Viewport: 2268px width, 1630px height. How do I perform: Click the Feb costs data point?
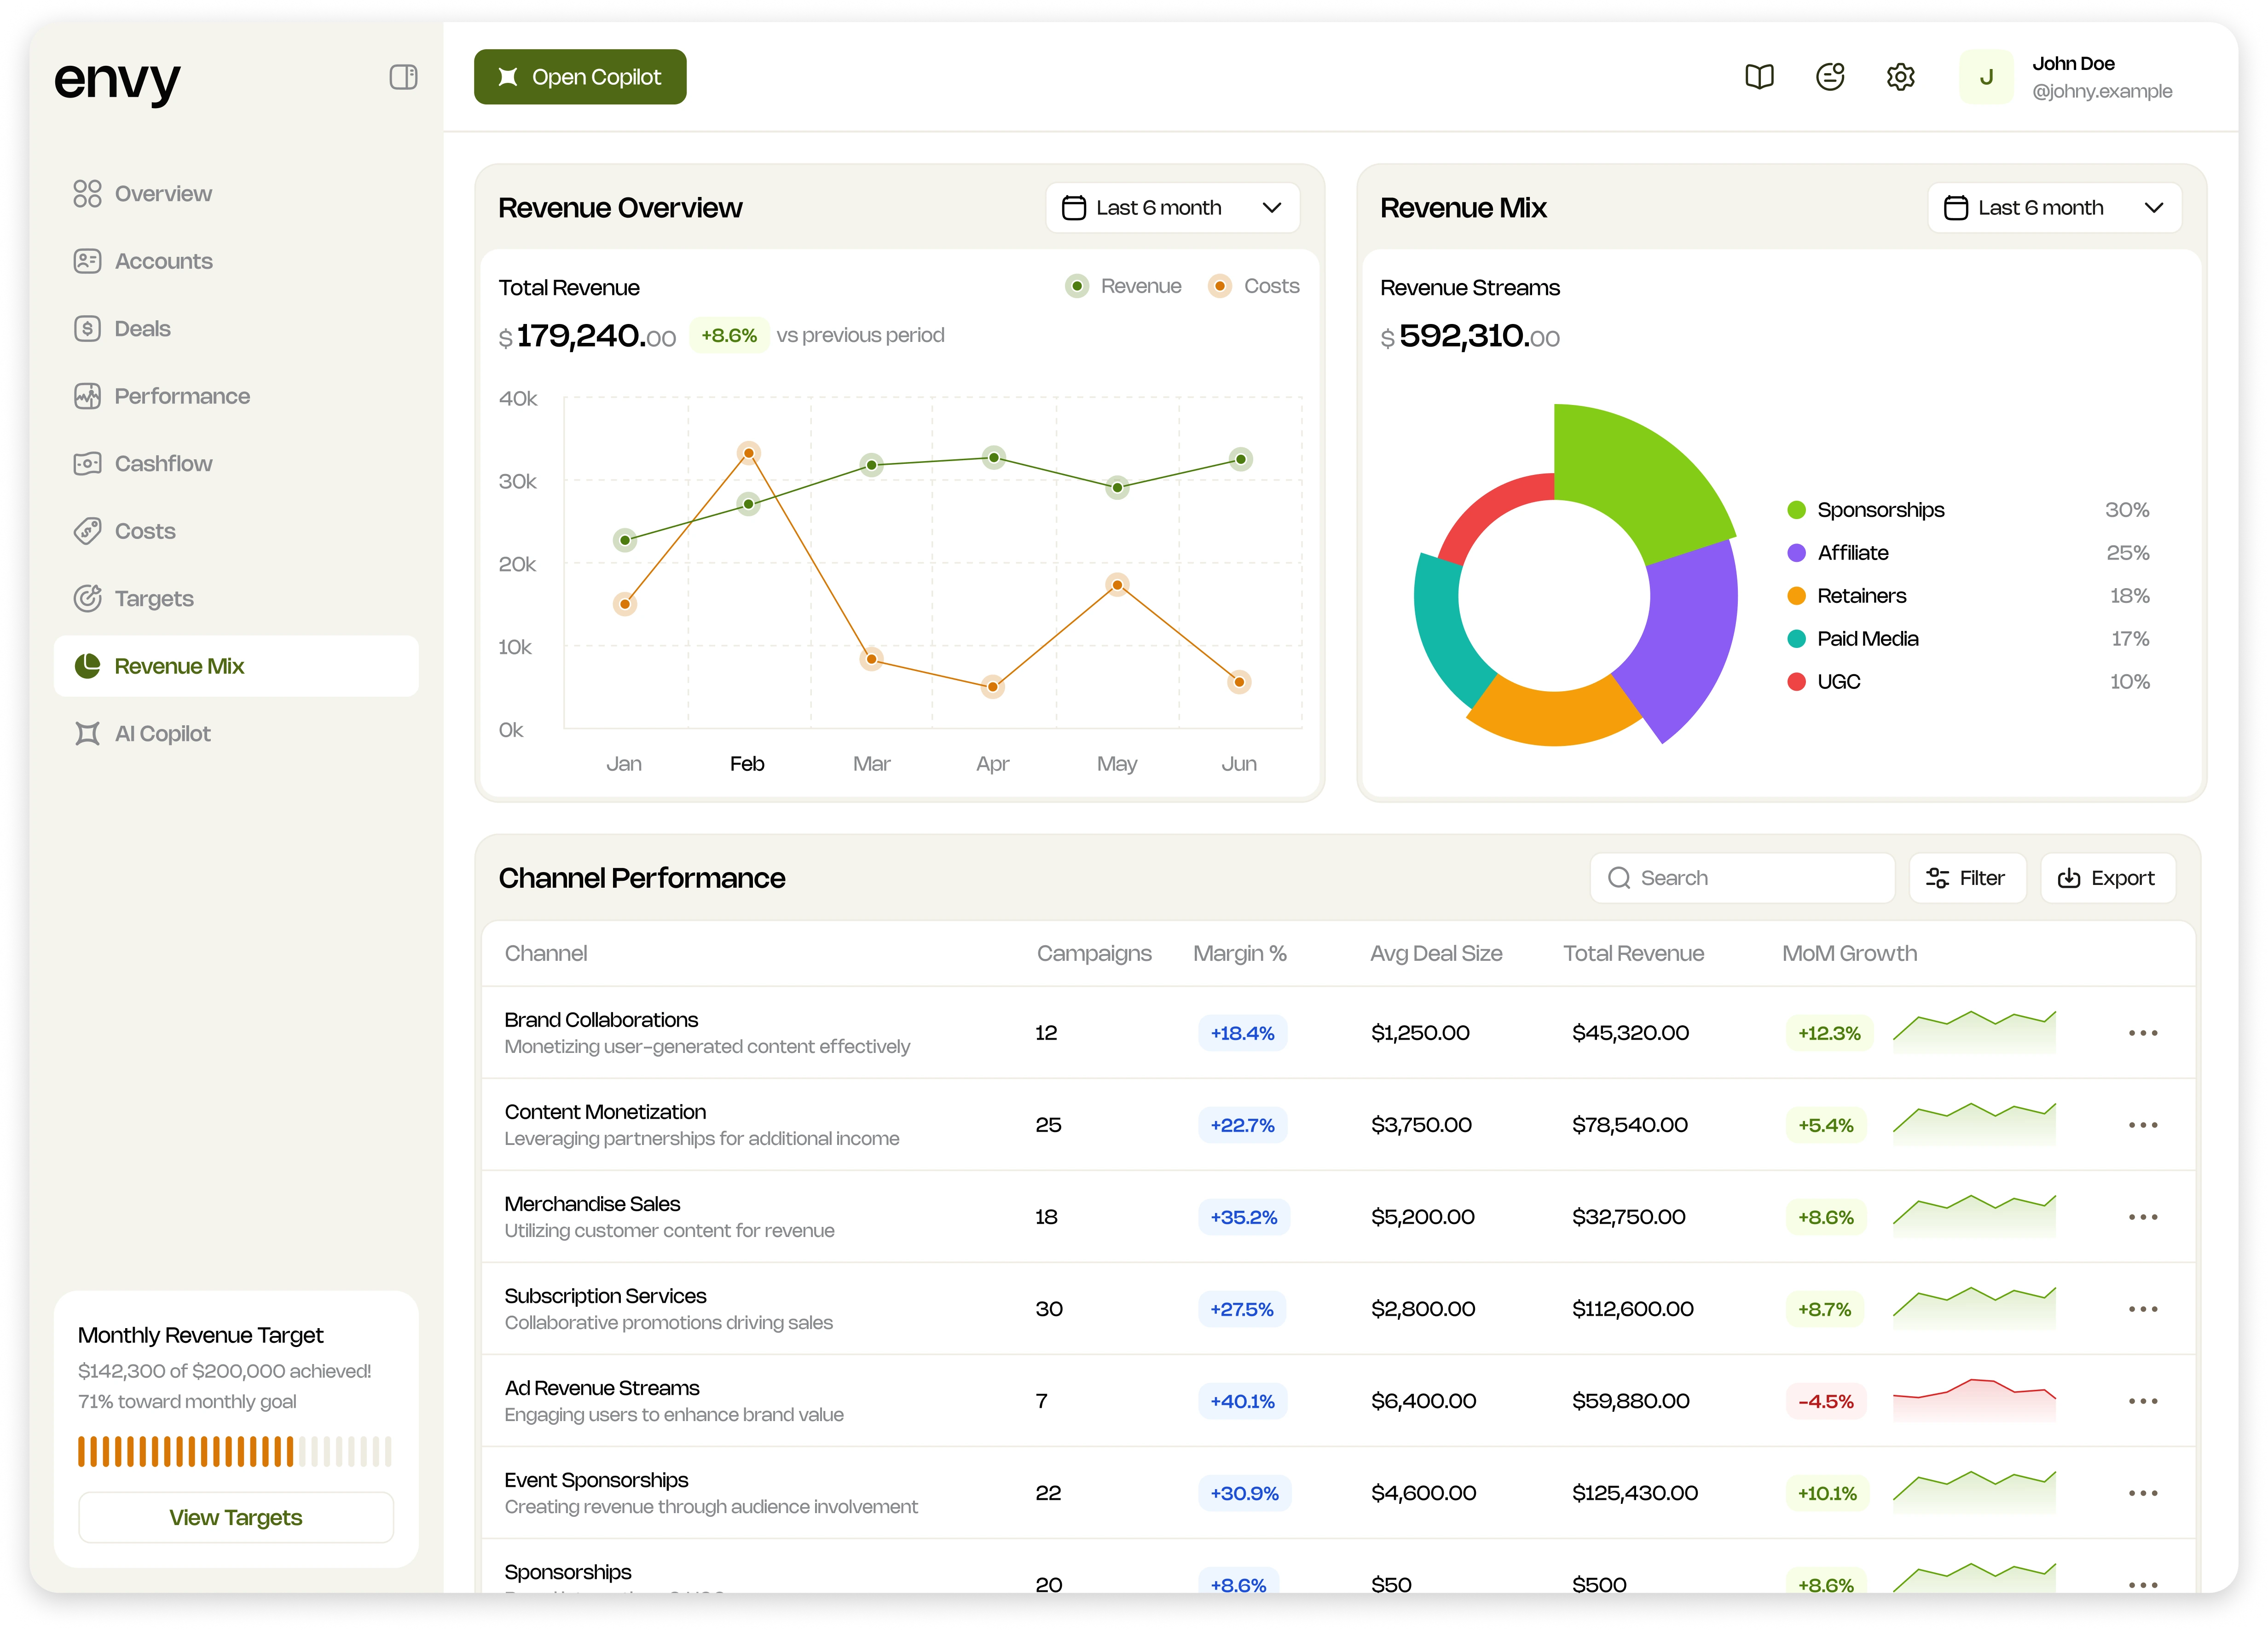748,454
